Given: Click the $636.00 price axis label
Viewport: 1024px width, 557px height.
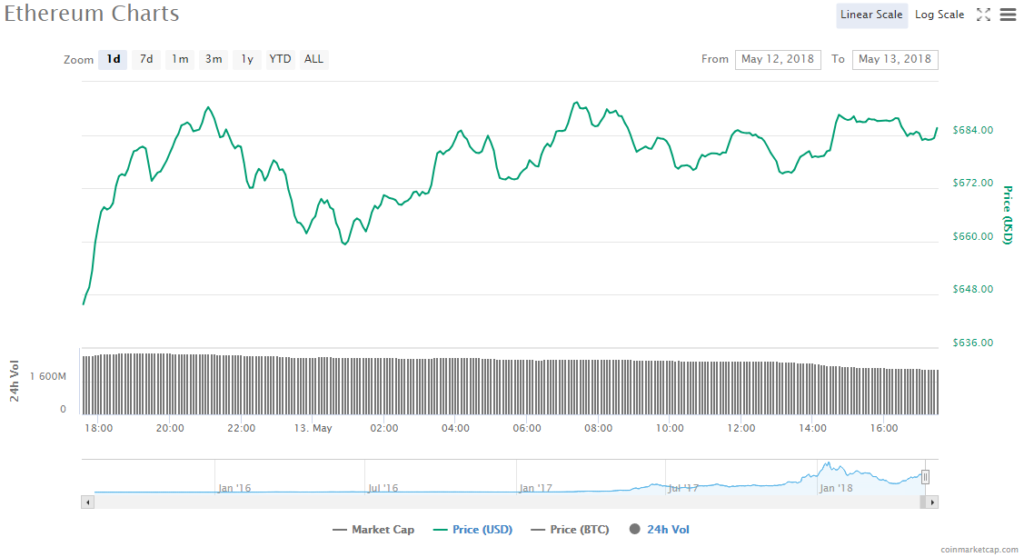Looking at the screenshot, I should click(x=972, y=343).
